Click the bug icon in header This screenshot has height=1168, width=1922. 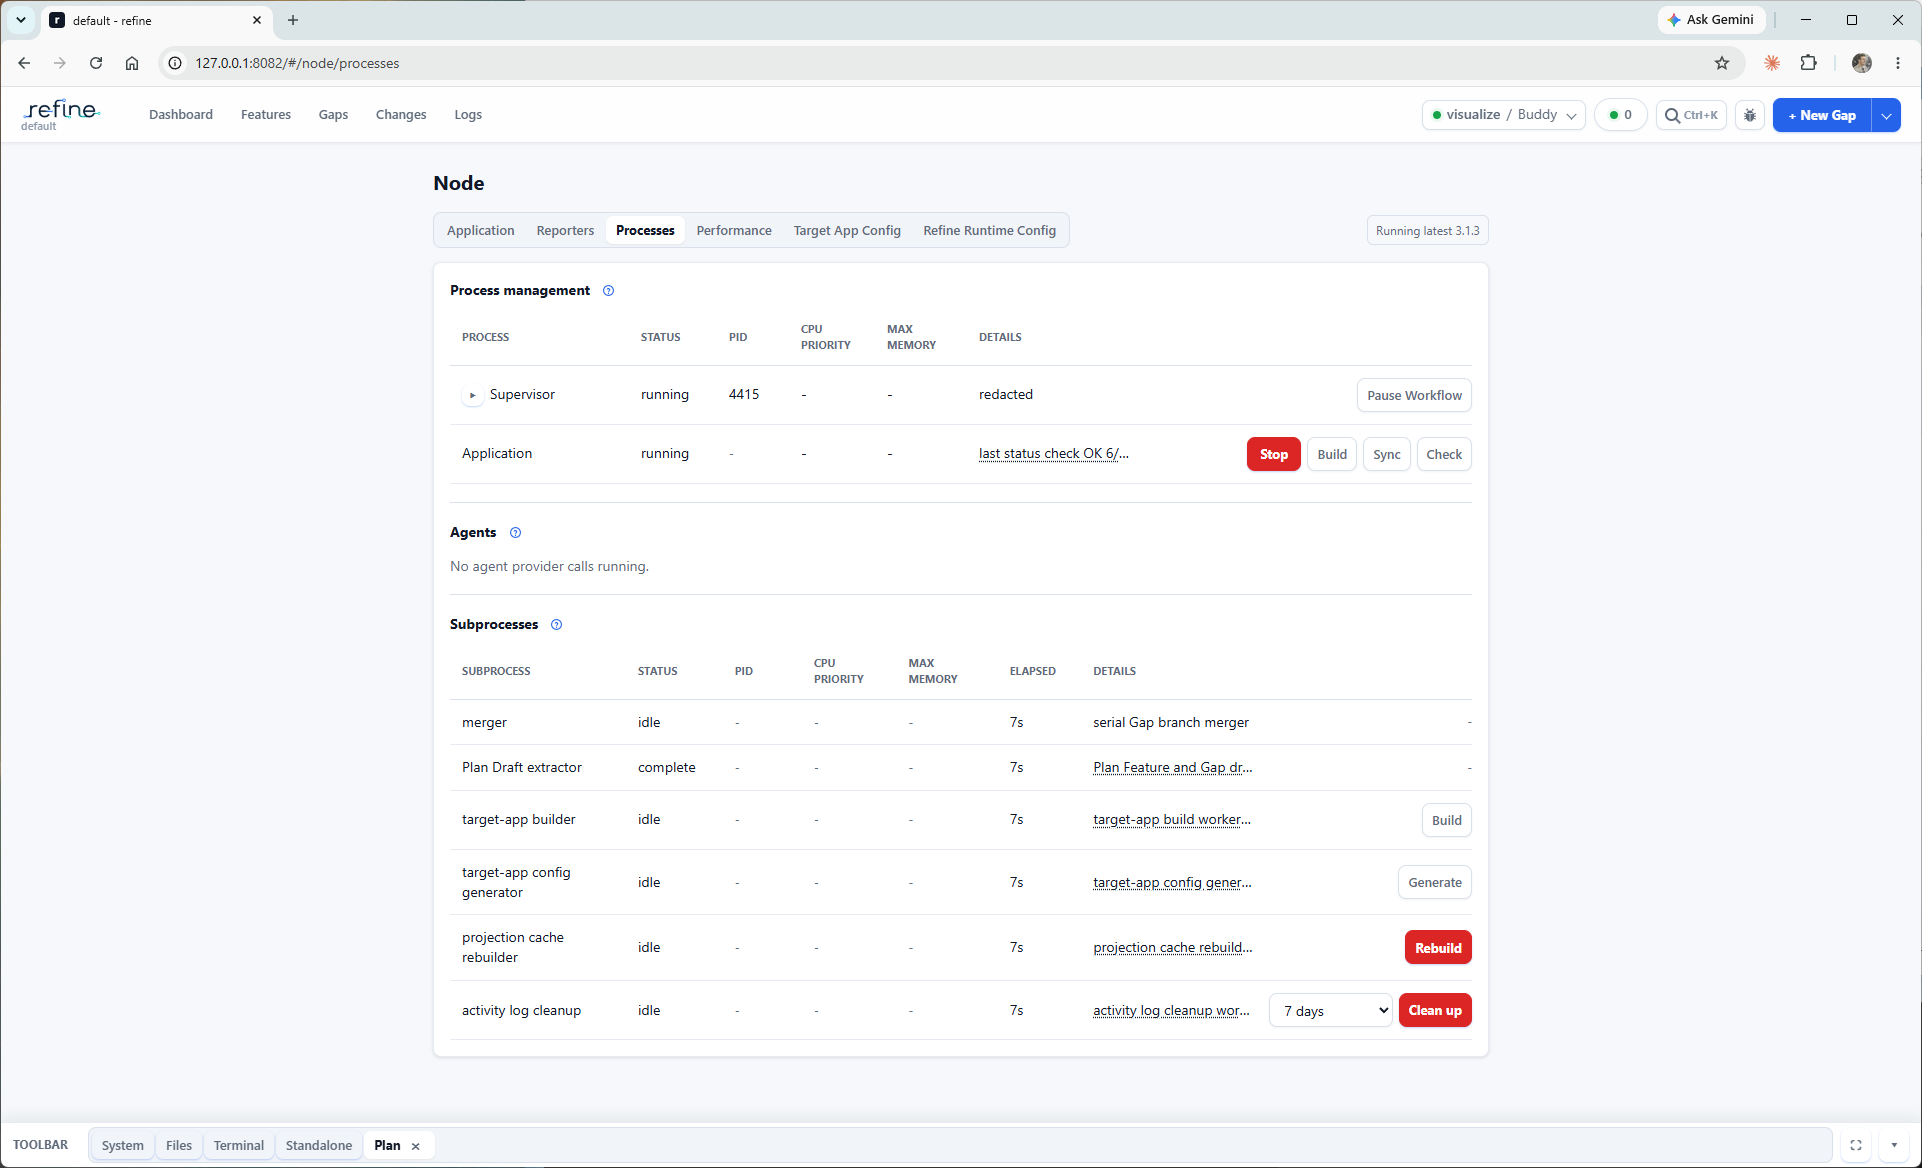coord(1749,115)
